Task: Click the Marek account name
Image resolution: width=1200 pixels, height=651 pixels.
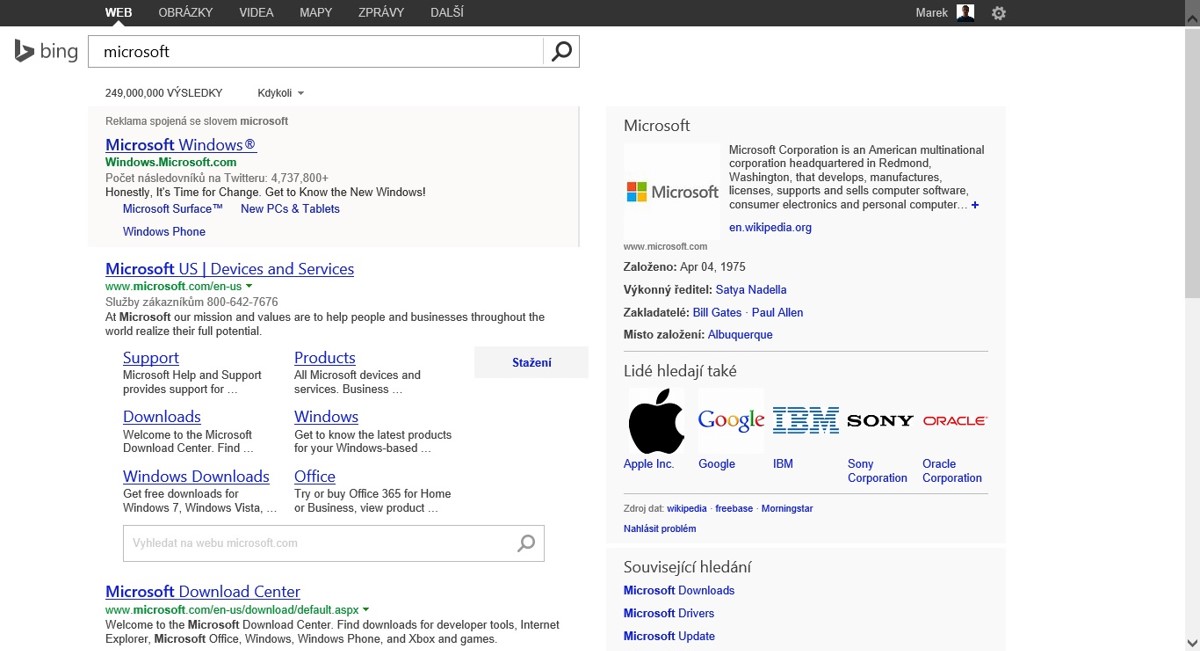Action: coord(932,13)
